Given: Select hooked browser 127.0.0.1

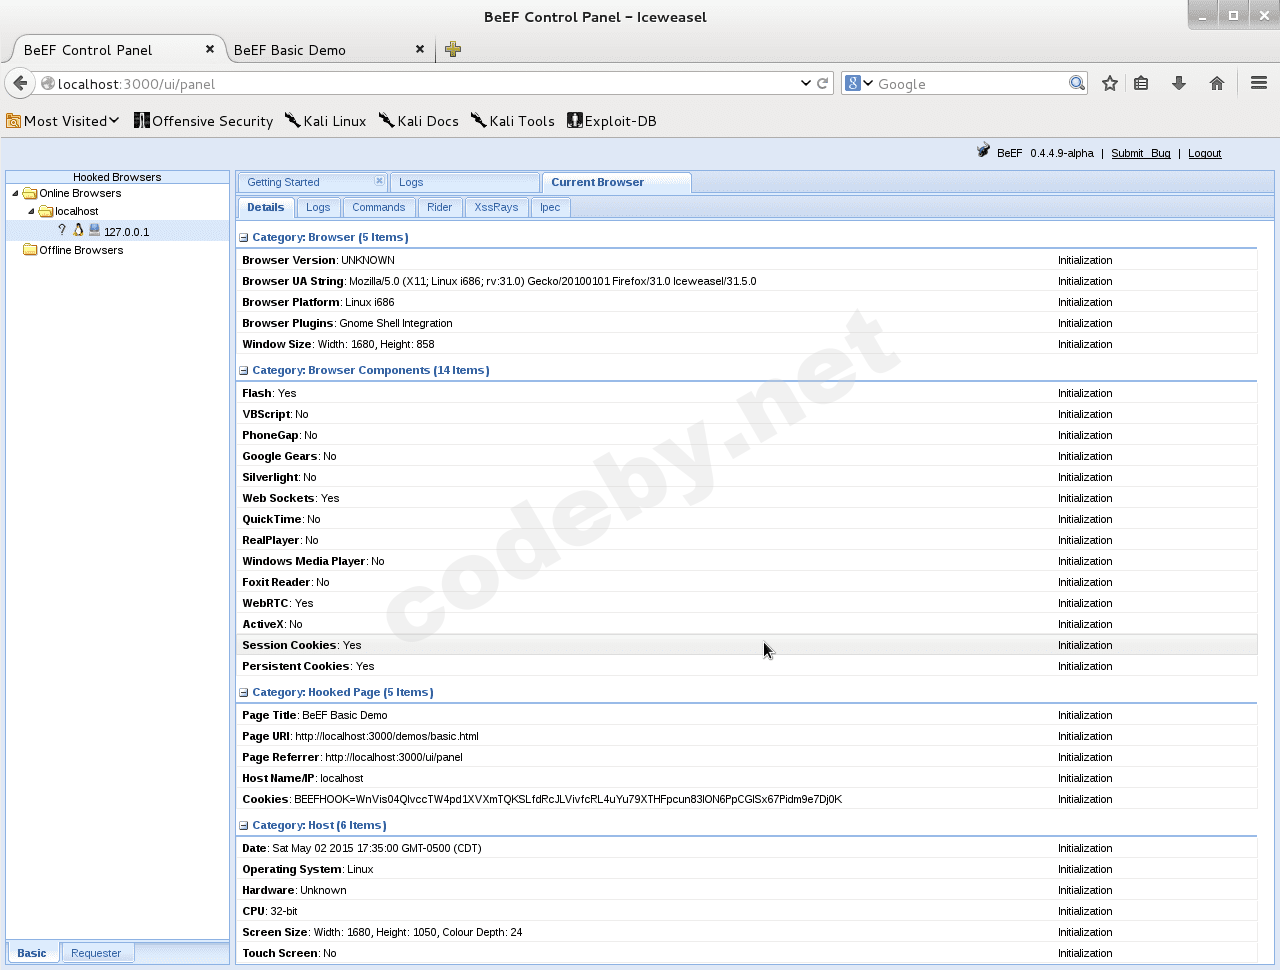Looking at the screenshot, I should pyautogui.click(x=117, y=231).
